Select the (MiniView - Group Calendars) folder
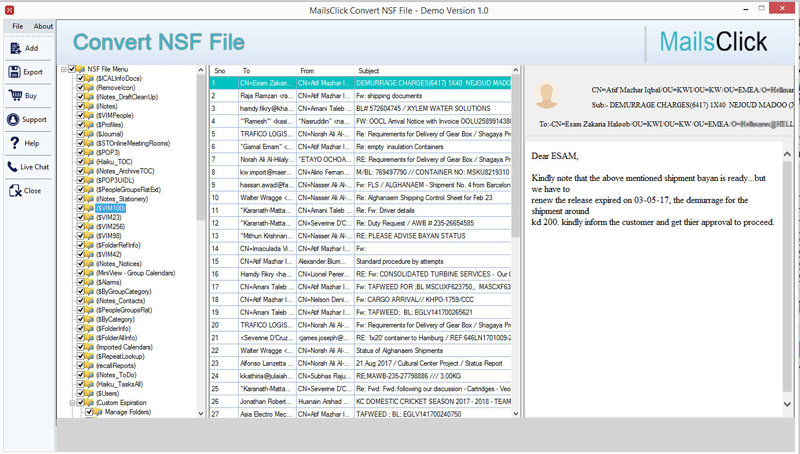800x454 pixels. 136,273
